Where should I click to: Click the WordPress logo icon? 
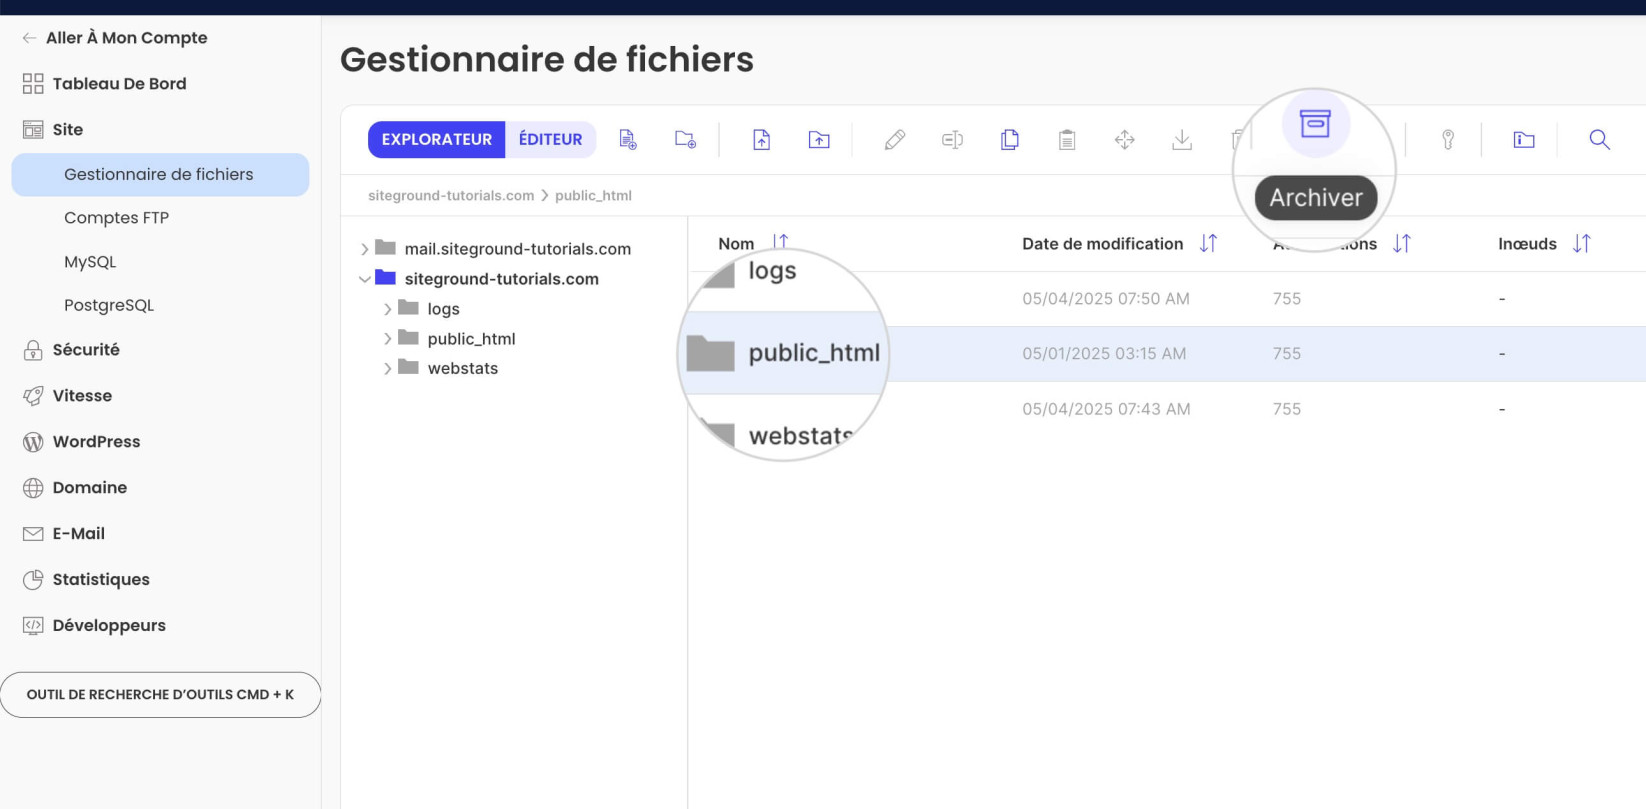(x=33, y=442)
